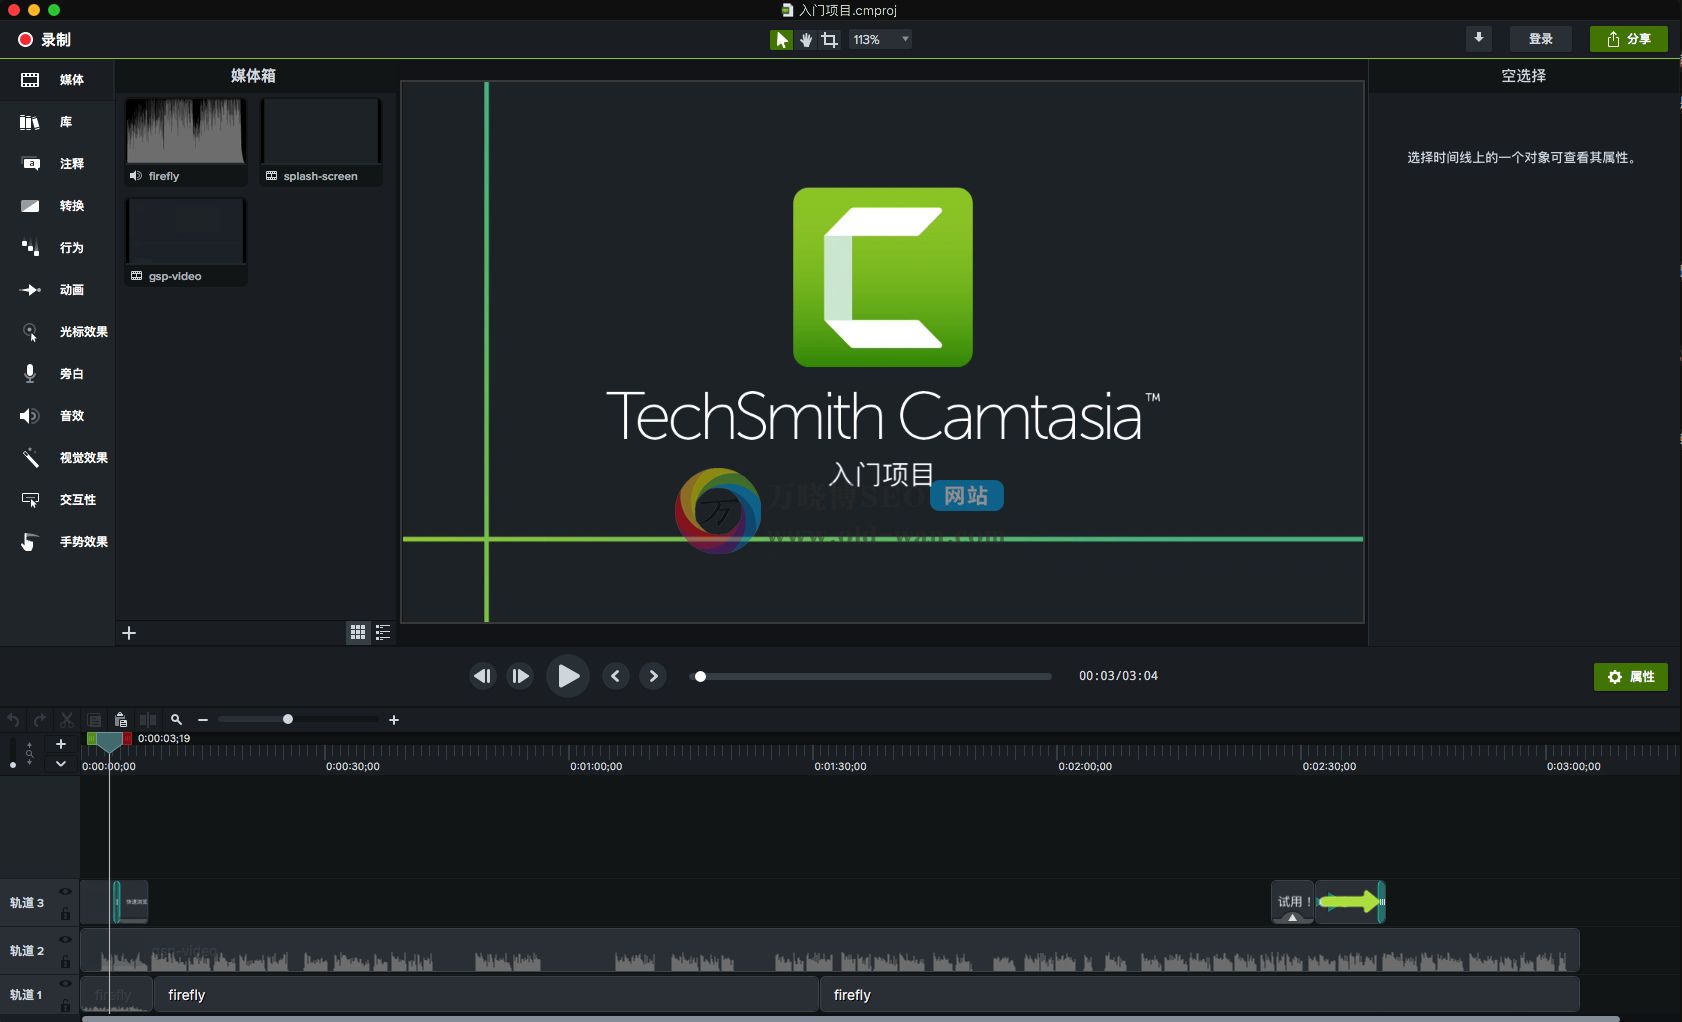Open the 交互性 interactivity panel
This screenshot has width=1682, height=1022.
coord(56,500)
